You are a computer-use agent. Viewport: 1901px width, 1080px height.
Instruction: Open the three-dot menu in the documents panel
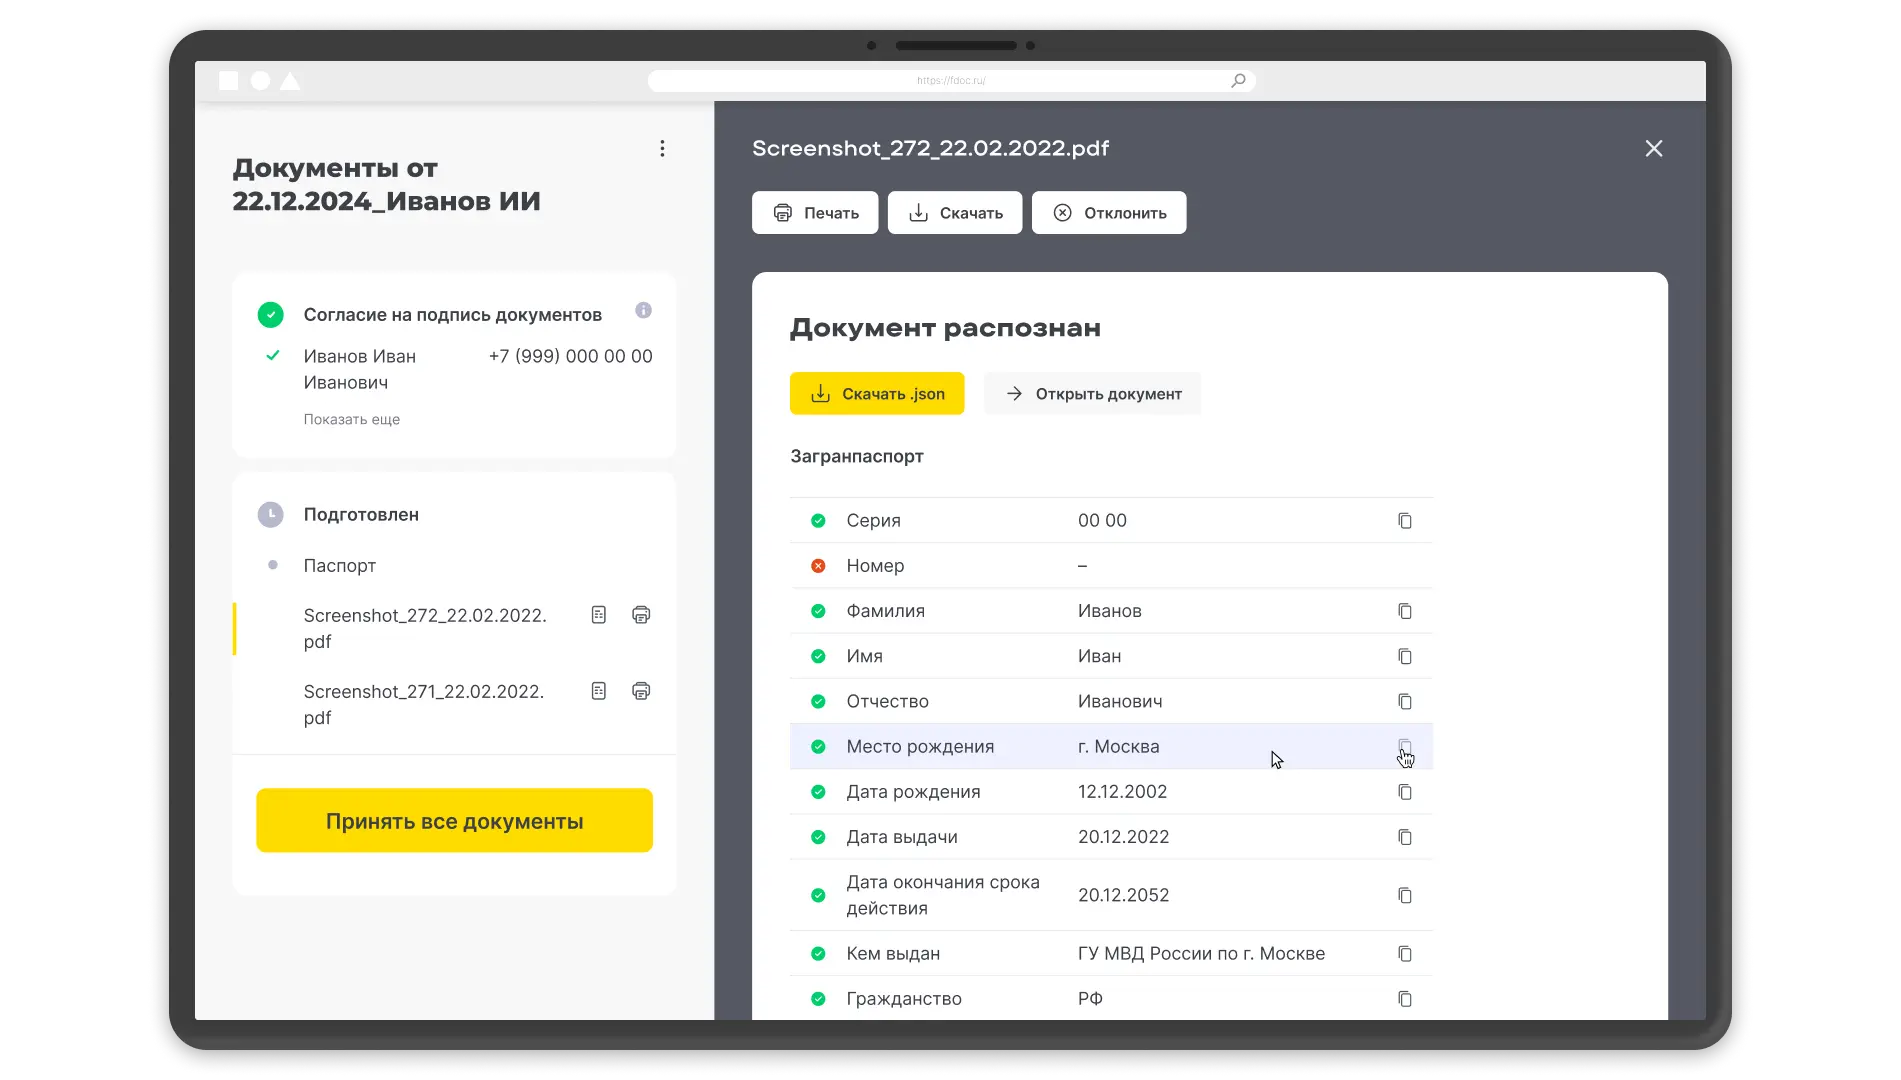pos(662,147)
